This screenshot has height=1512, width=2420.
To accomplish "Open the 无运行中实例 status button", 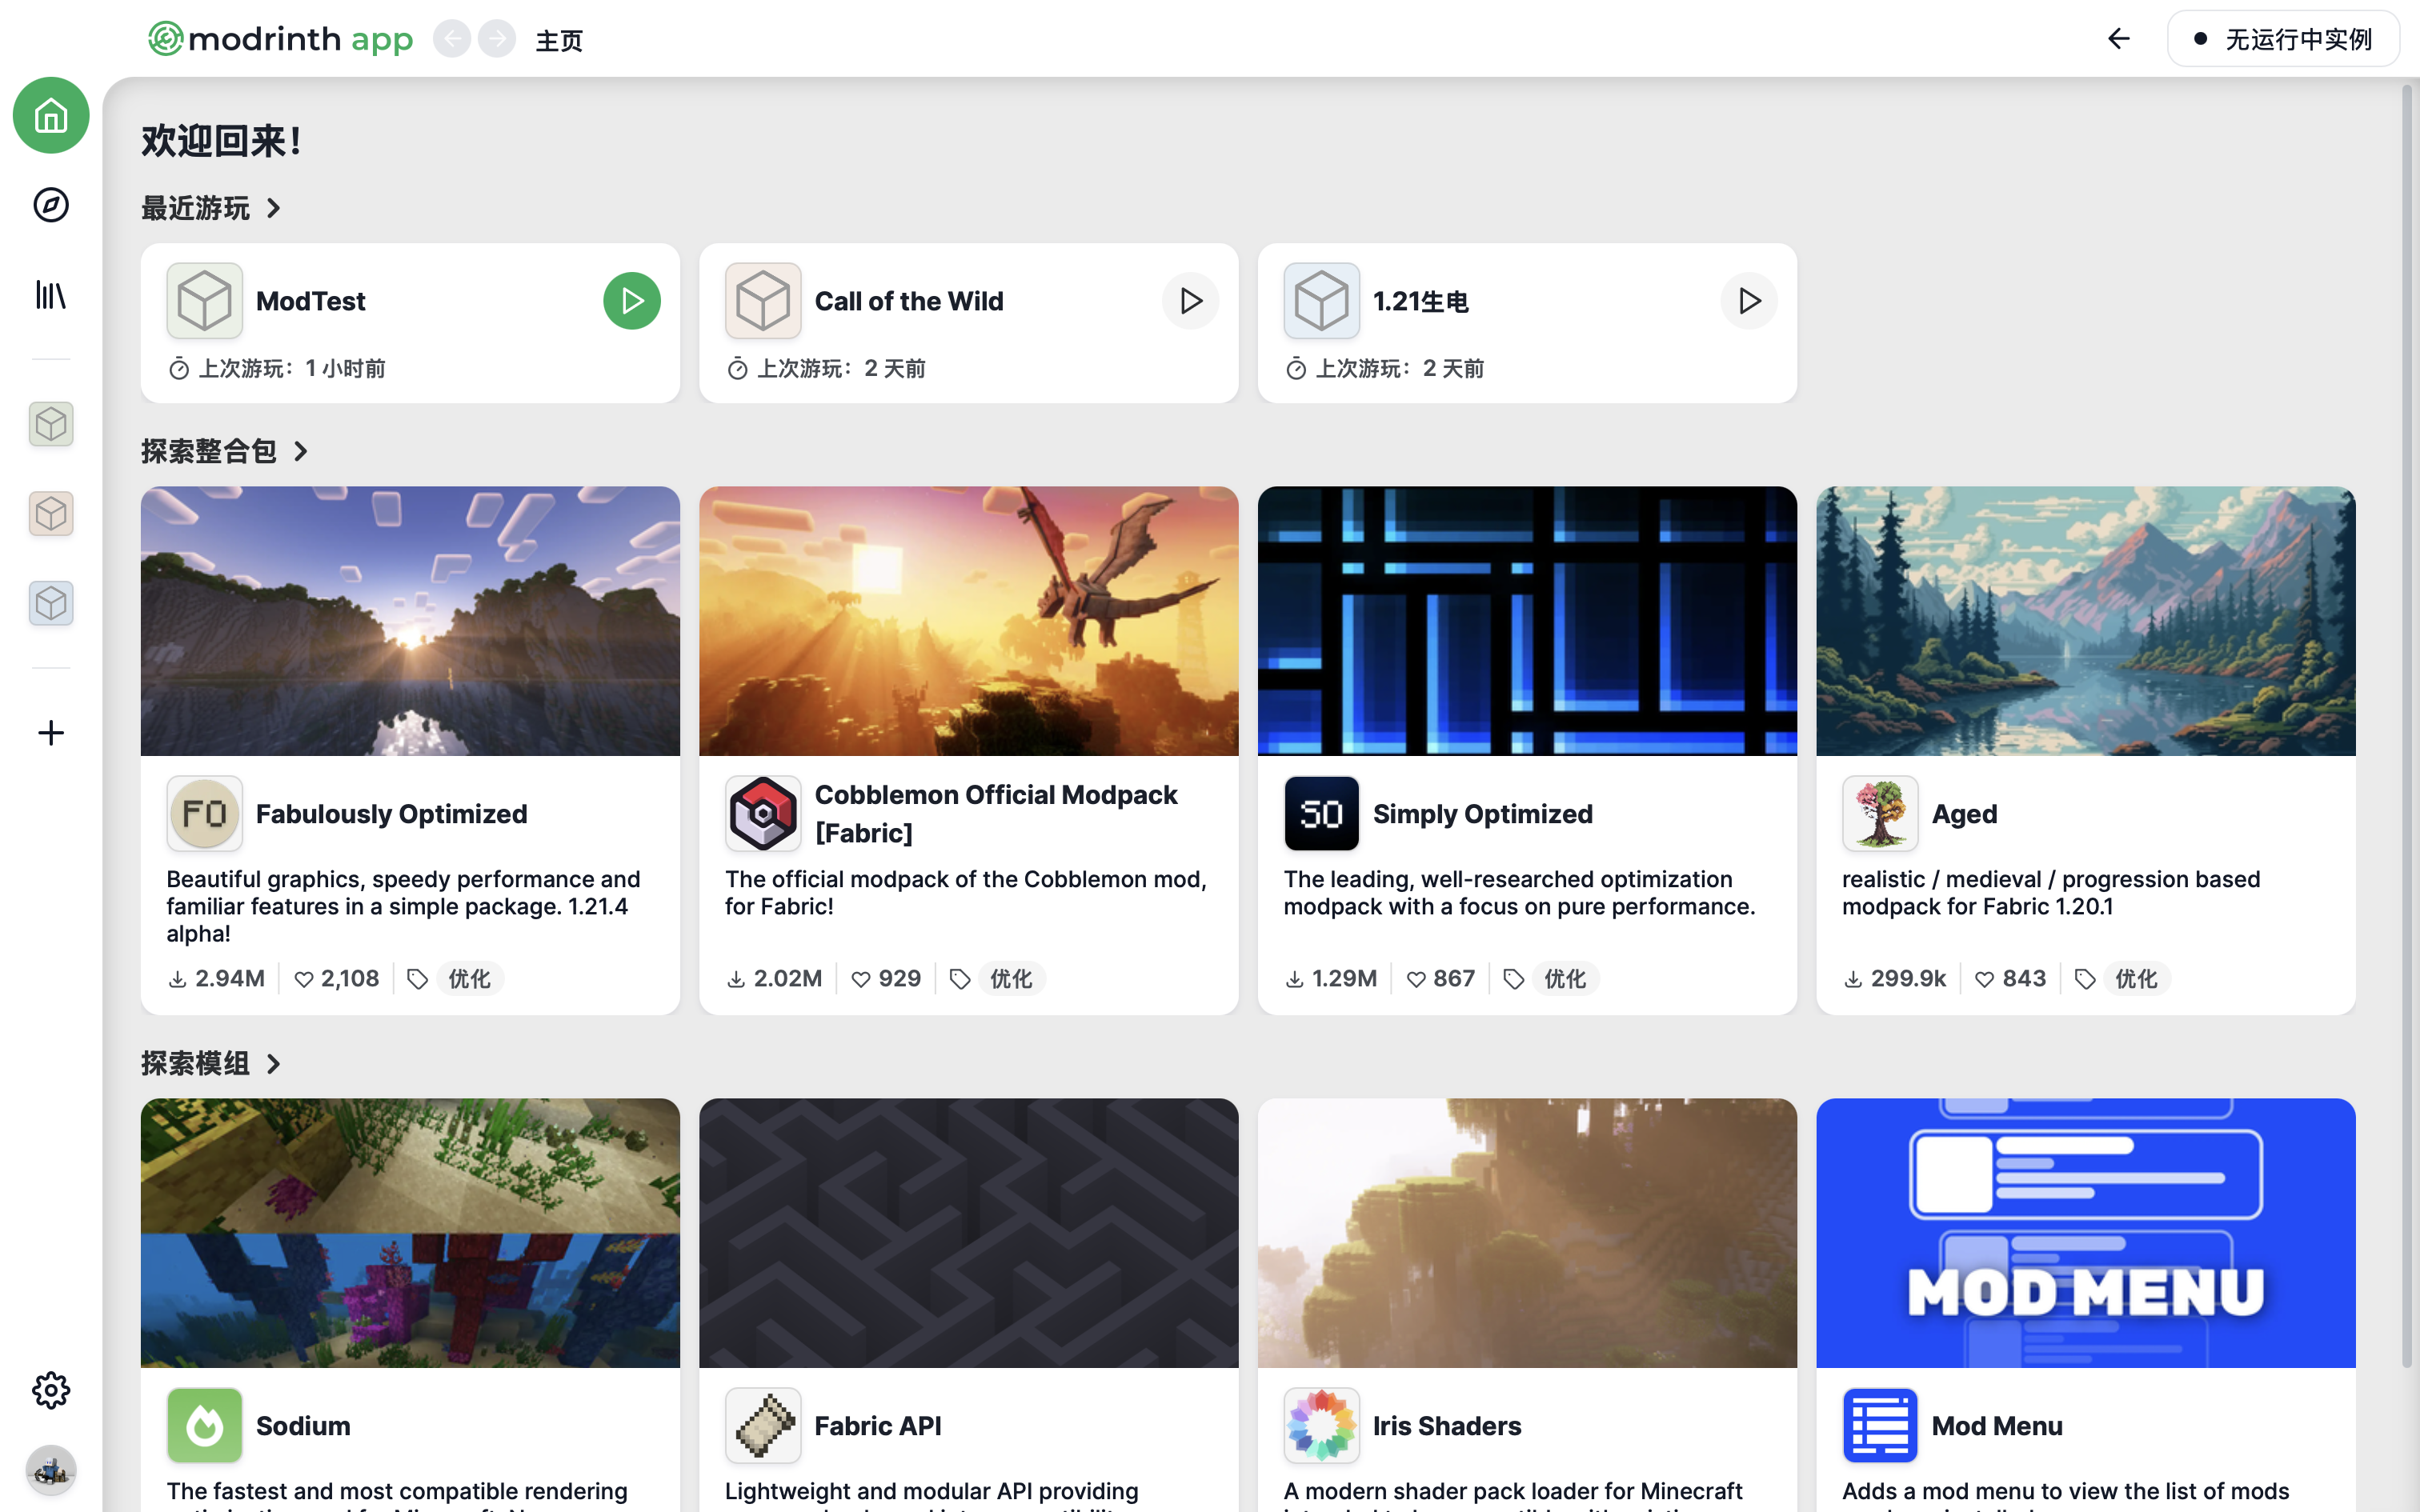I will click(x=2283, y=39).
